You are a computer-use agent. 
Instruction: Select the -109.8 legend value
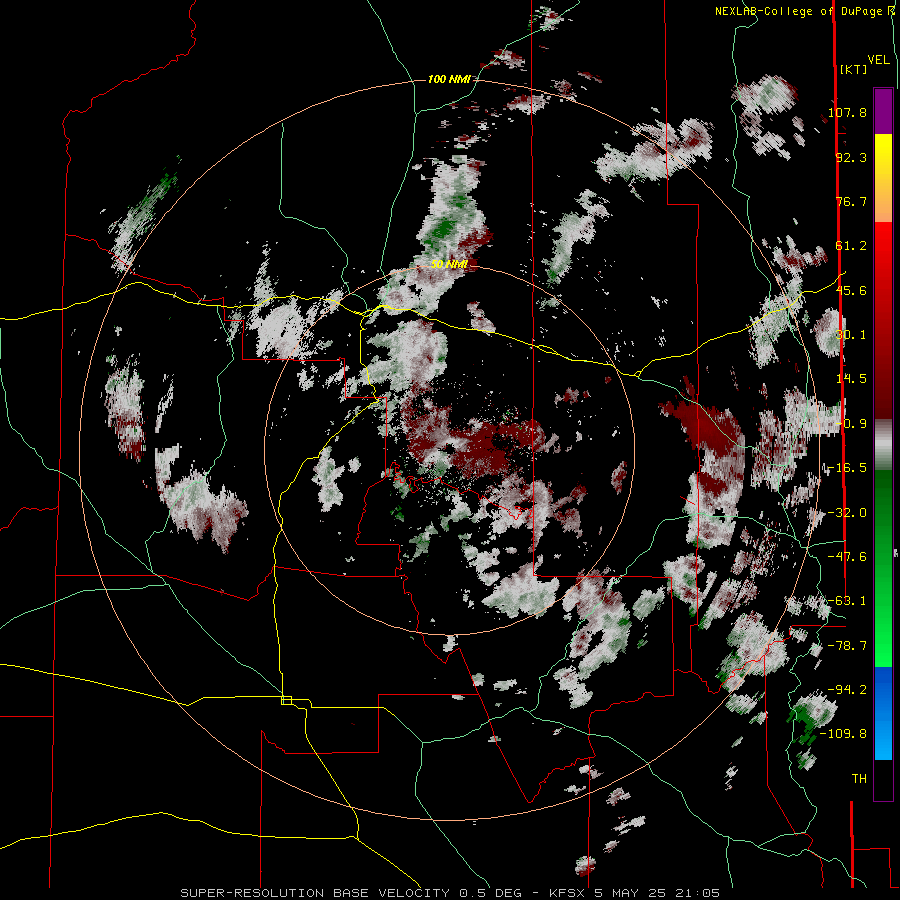tap(844, 734)
